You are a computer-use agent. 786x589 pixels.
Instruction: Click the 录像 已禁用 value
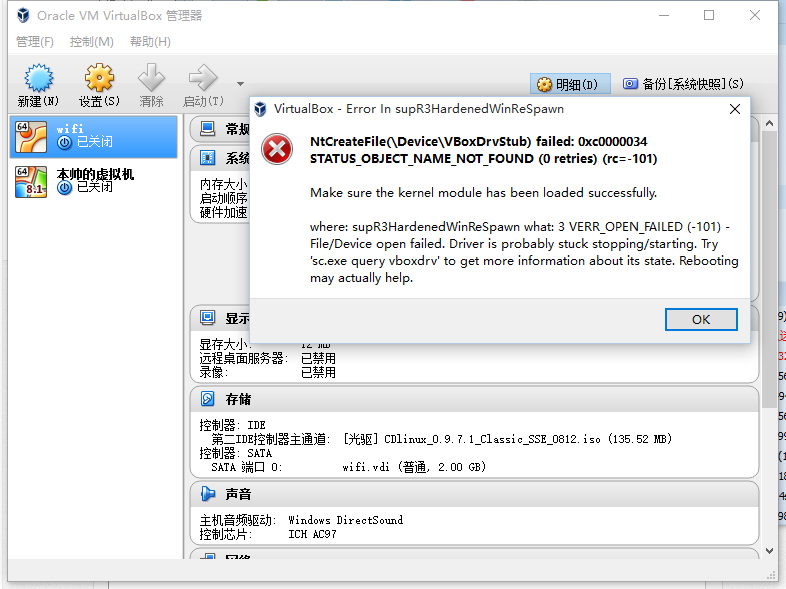[x=318, y=372]
